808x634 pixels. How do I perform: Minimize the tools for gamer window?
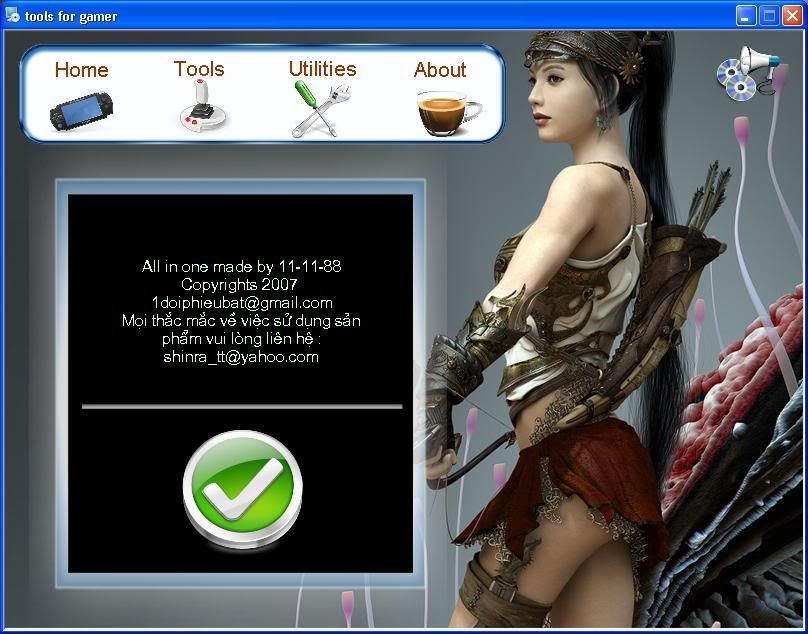746,16
